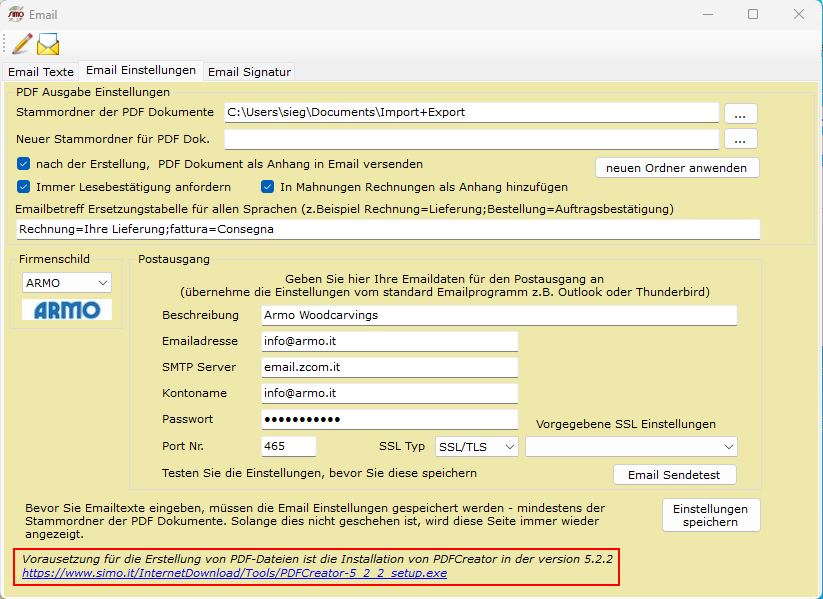
Task: Click the pencil edit icon in toolbar
Action: coord(22,44)
